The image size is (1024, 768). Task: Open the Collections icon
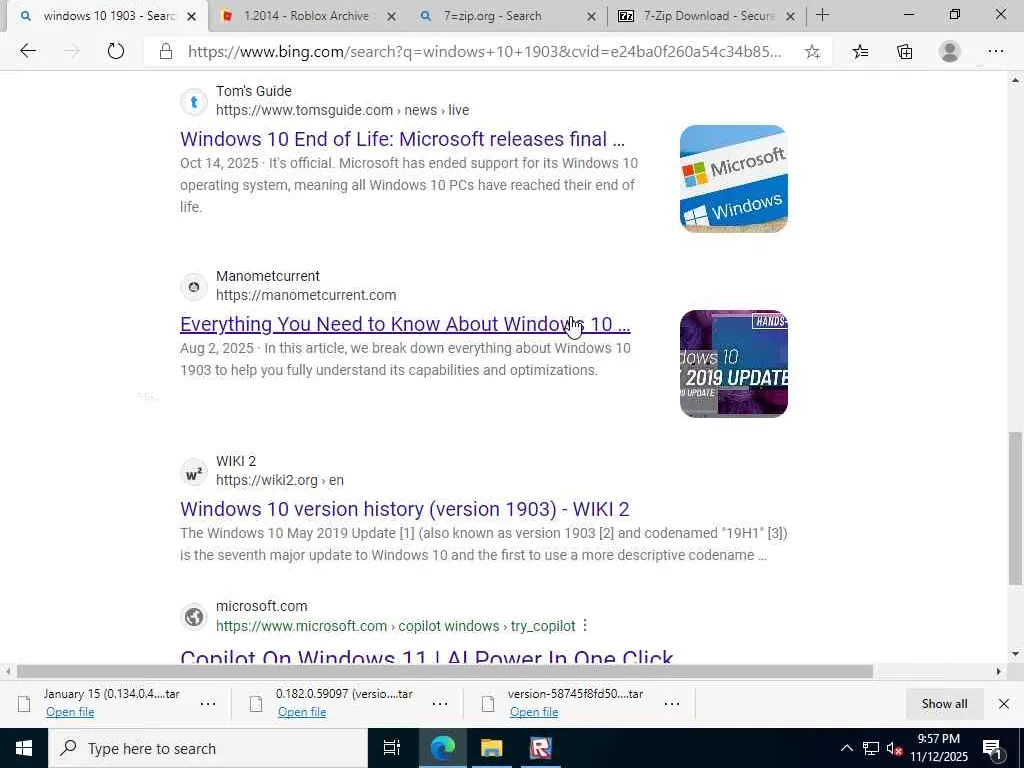click(904, 52)
